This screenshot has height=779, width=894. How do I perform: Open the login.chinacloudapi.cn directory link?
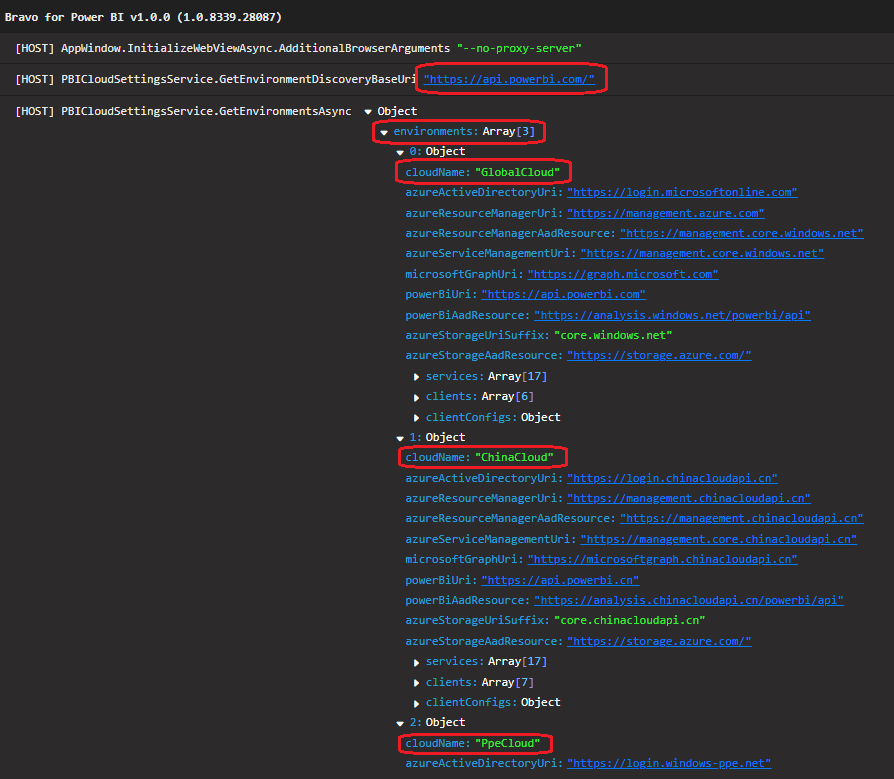click(671, 478)
